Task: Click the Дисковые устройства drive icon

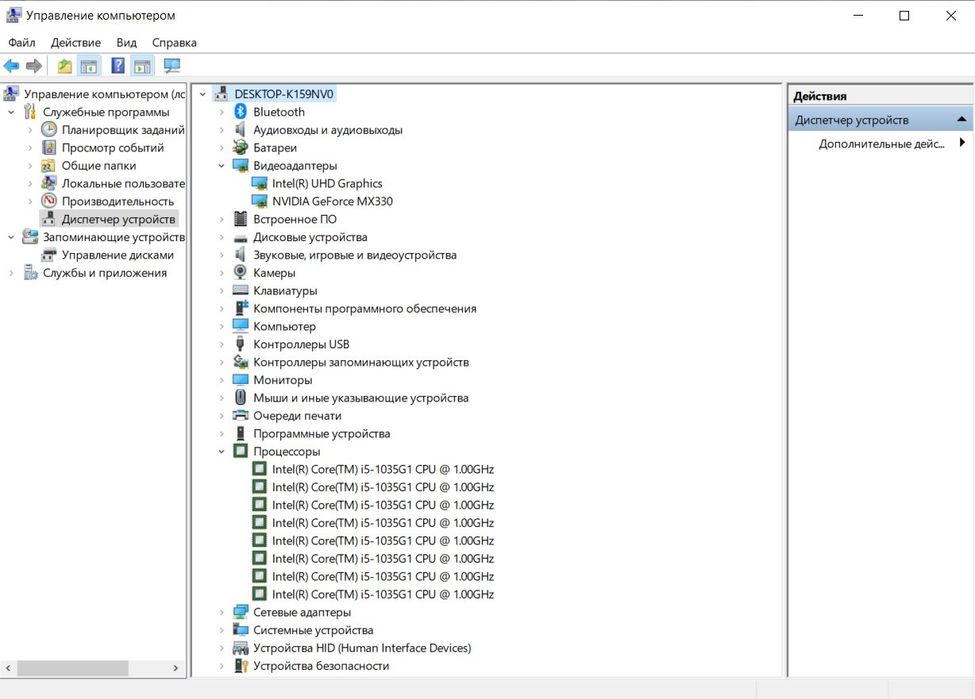Action: tap(240, 237)
